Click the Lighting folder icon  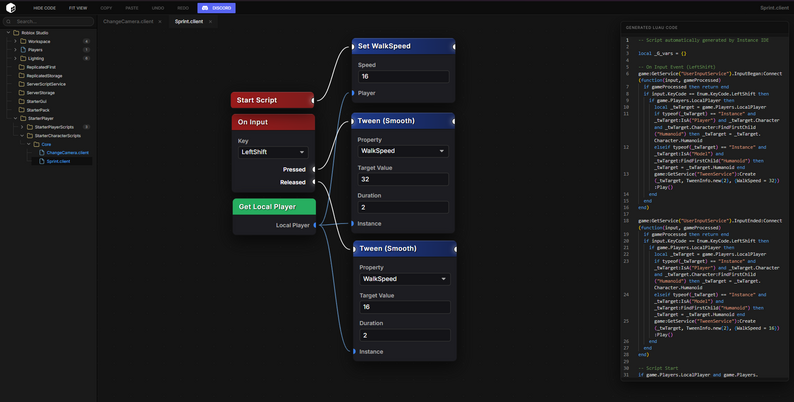23,58
